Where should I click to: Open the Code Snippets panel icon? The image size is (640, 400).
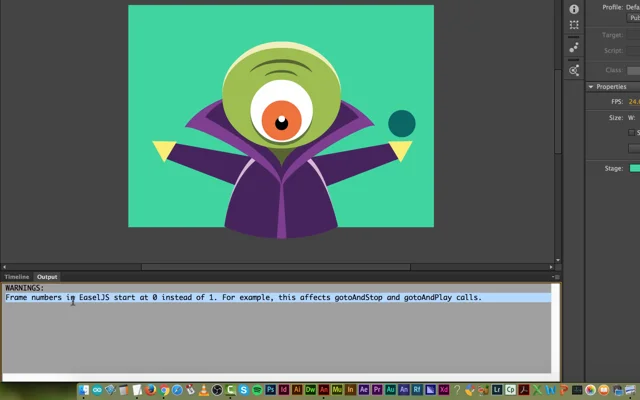(x=574, y=71)
